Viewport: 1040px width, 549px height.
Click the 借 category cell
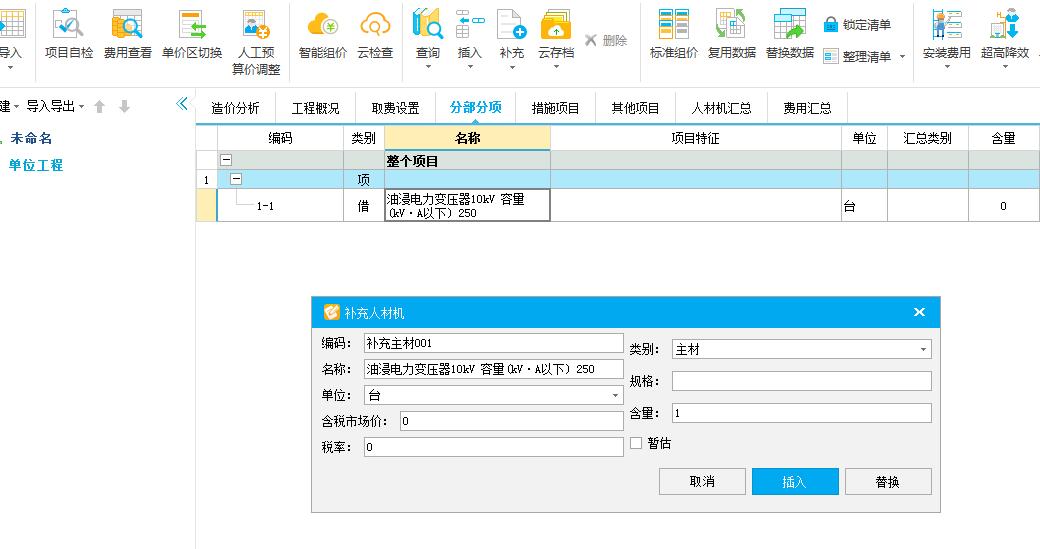point(363,206)
